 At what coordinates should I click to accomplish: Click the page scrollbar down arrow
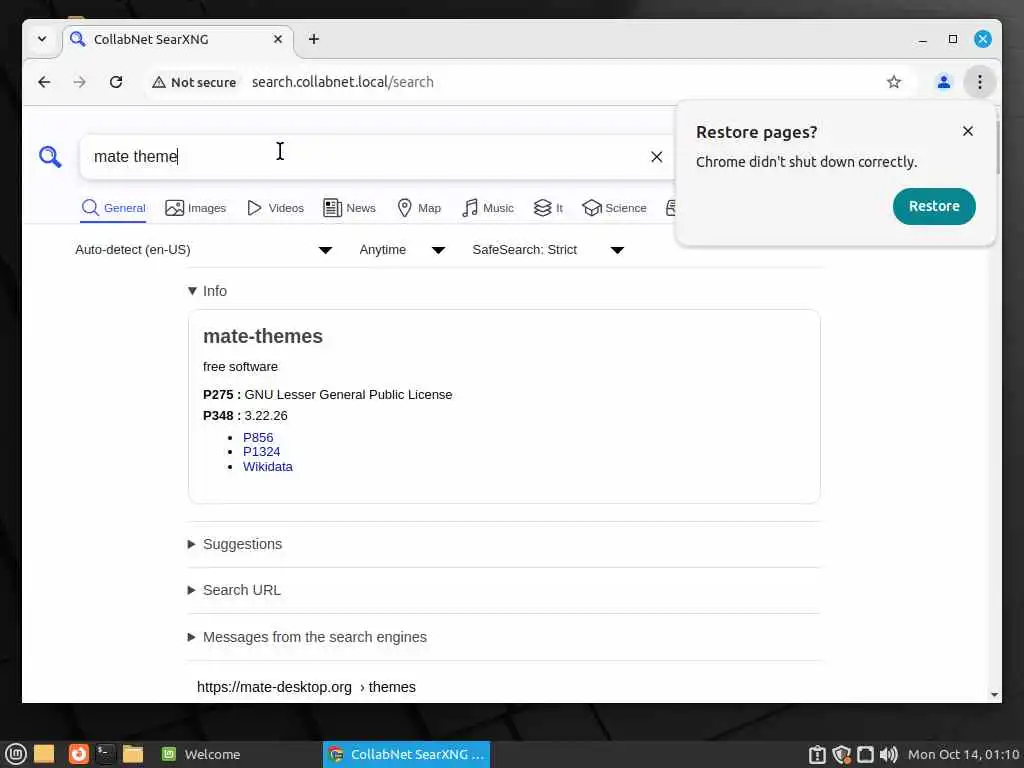coord(995,695)
